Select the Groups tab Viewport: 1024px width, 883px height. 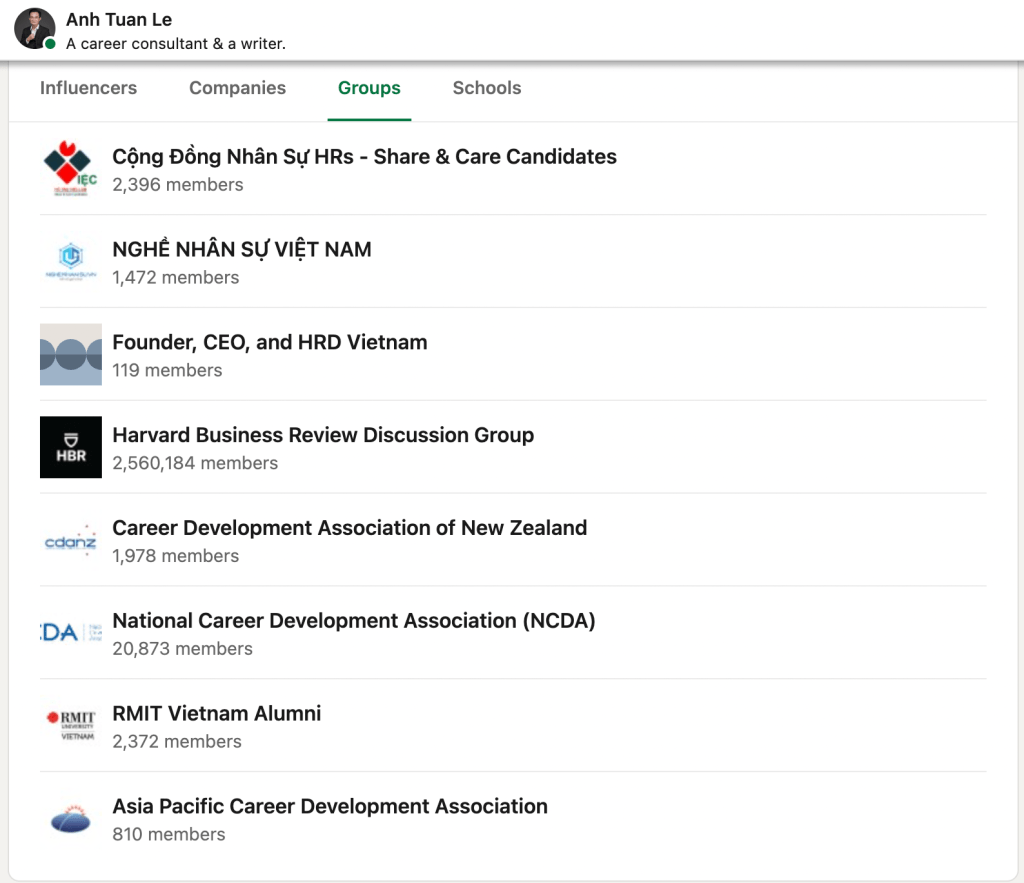pyautogui.click(x=369, y=88)
